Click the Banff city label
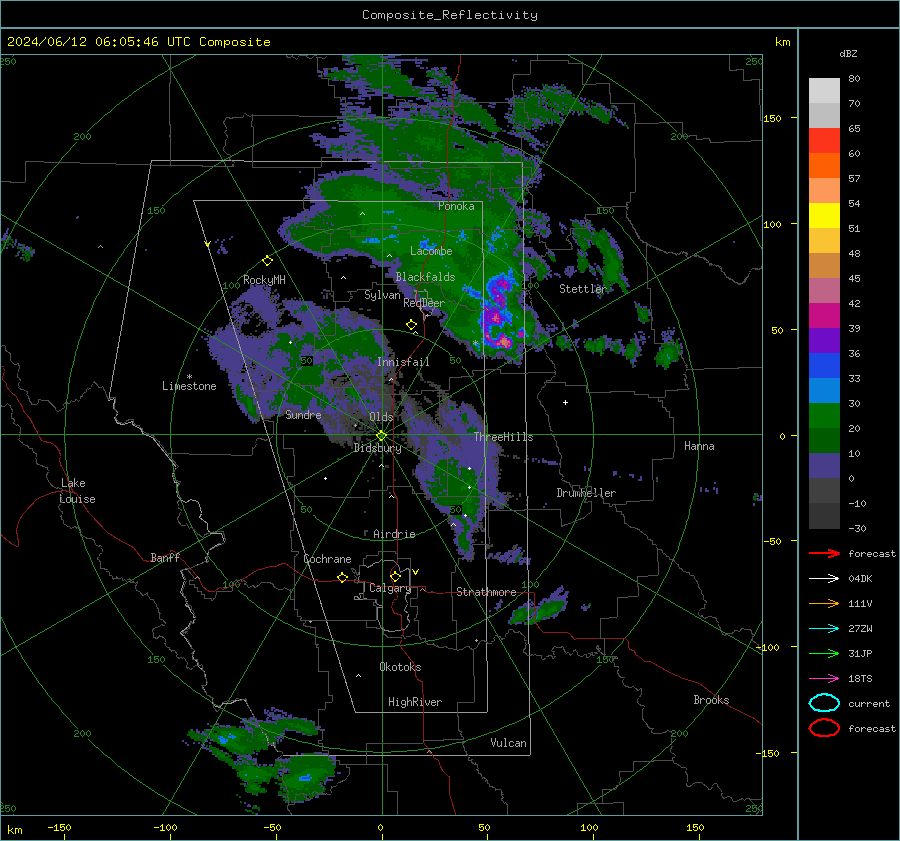Screen dimensions: 900x841 click(165, 557)
